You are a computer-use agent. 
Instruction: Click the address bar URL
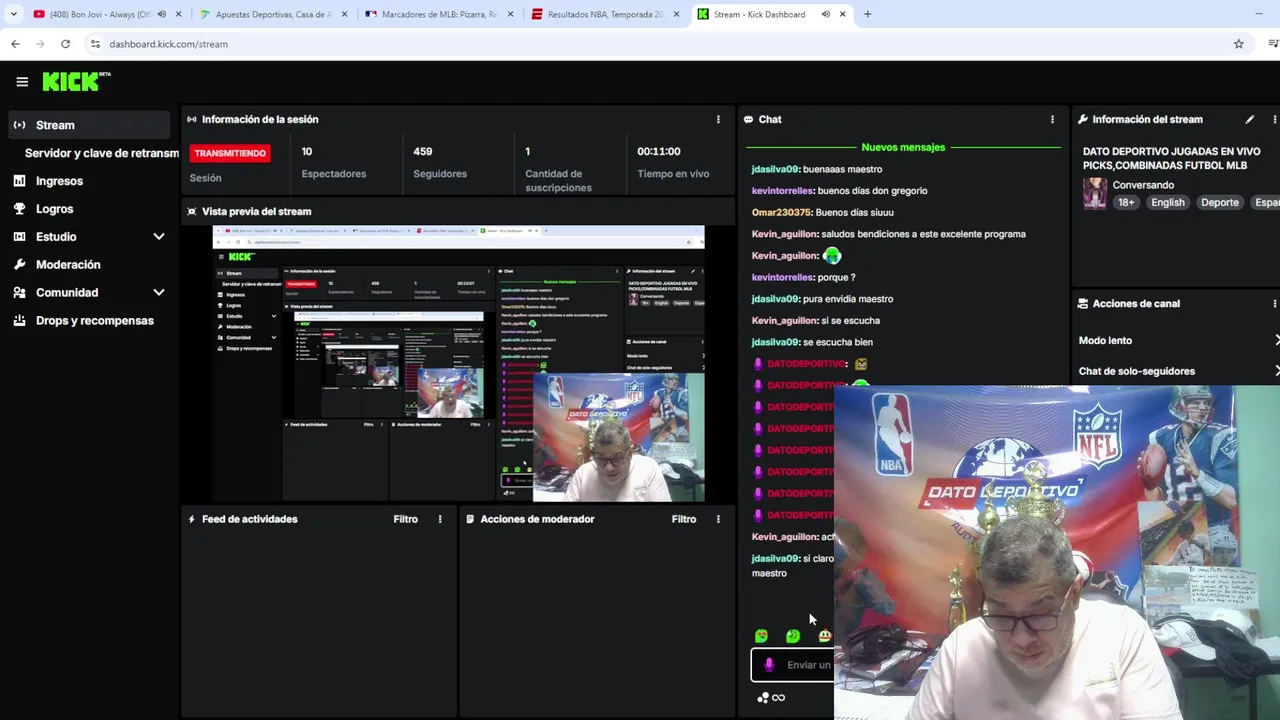(x=168, y=44)
